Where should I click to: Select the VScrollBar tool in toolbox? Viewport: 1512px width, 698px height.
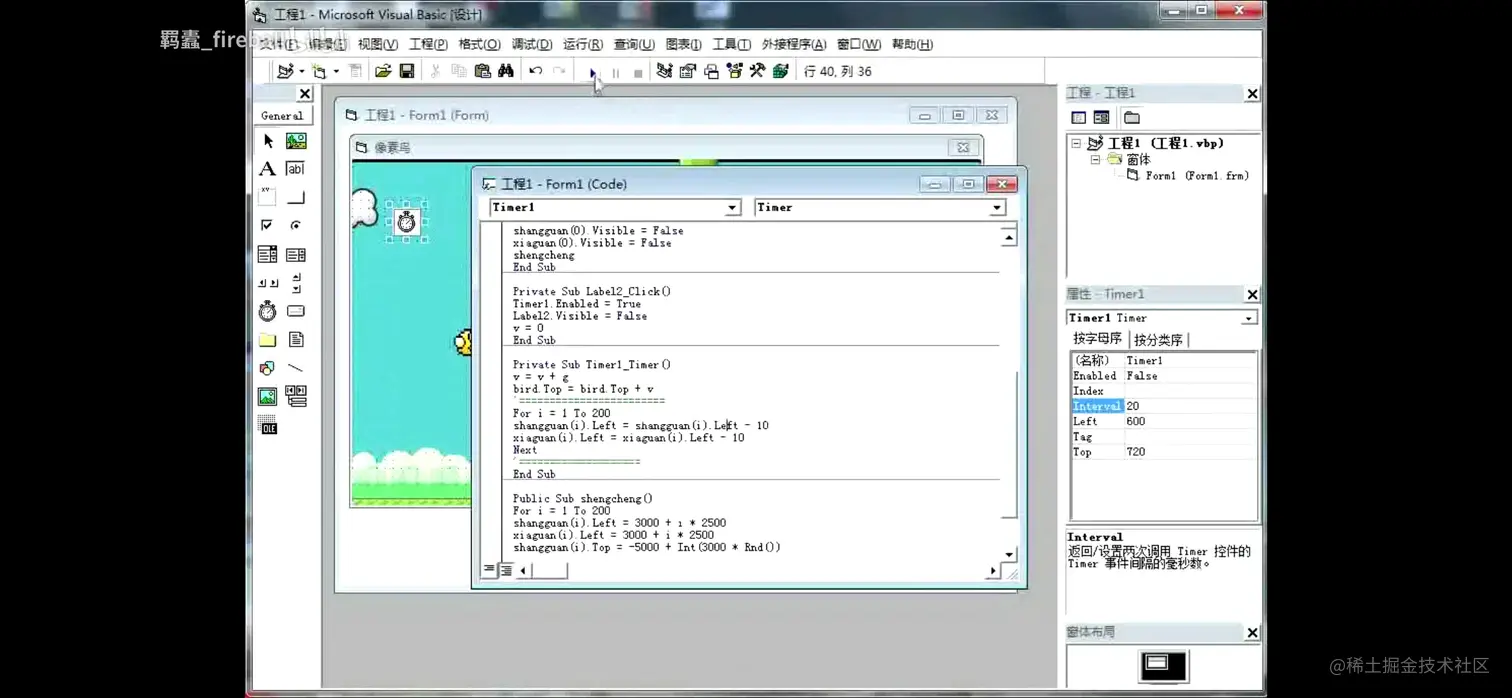(x=296, y=283)
